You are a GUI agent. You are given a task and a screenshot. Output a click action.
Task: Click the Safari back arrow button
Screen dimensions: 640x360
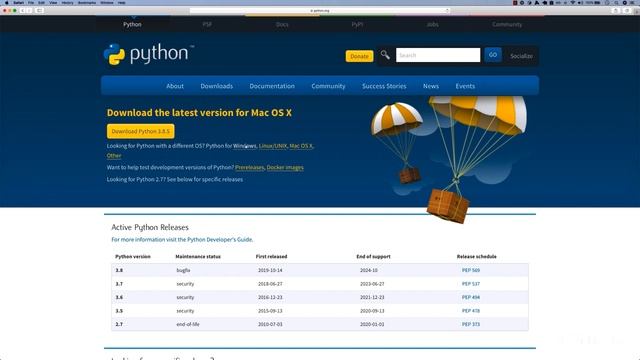click(22, 10)
